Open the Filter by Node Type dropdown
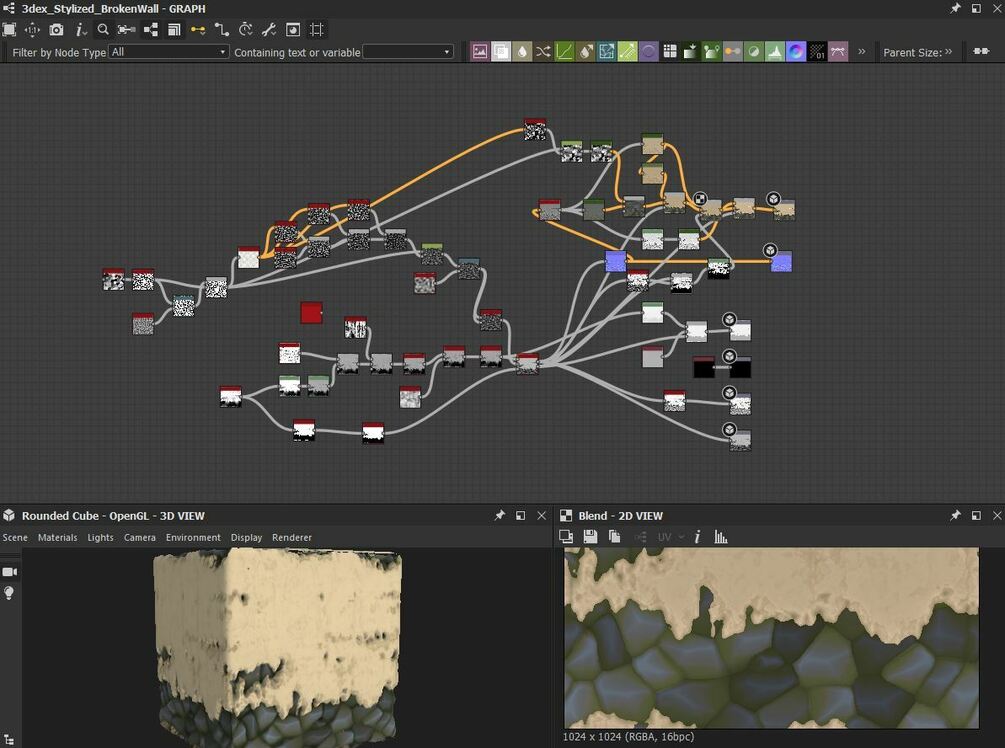This screenshot has width=1005, height=748. (168, 52)
